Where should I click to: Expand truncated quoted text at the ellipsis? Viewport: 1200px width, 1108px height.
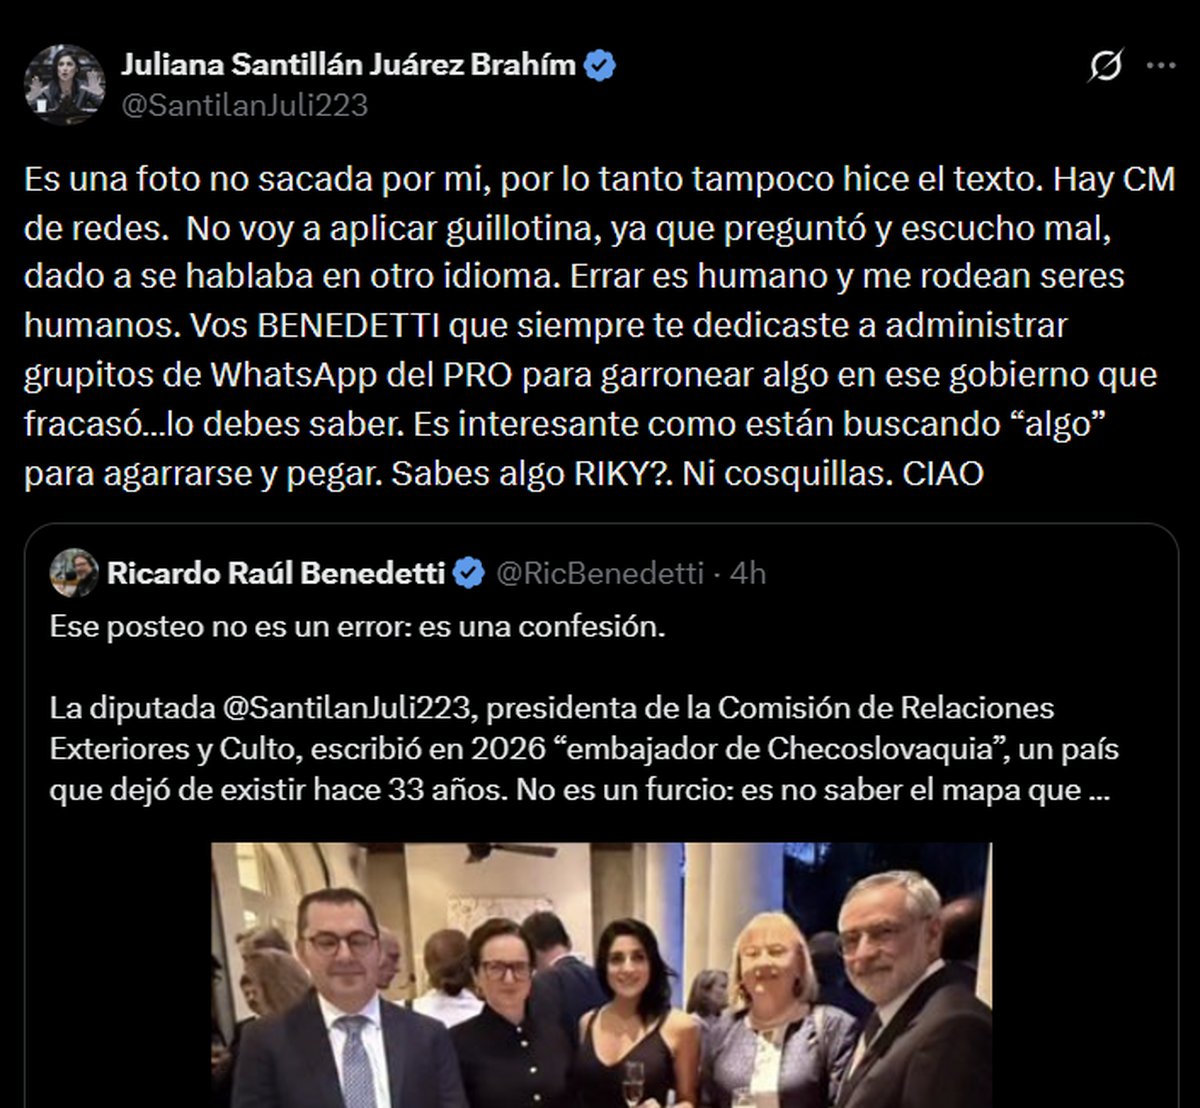click(1098, 790)
